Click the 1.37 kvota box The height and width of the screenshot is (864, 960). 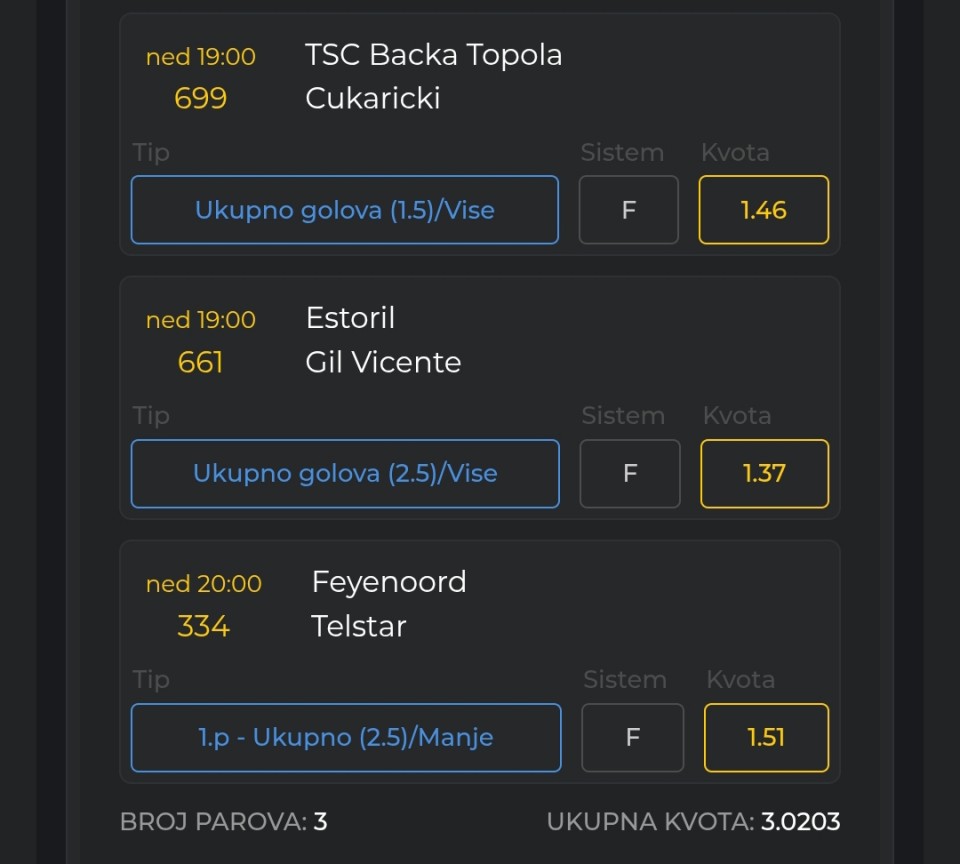(x=764, y=473)
